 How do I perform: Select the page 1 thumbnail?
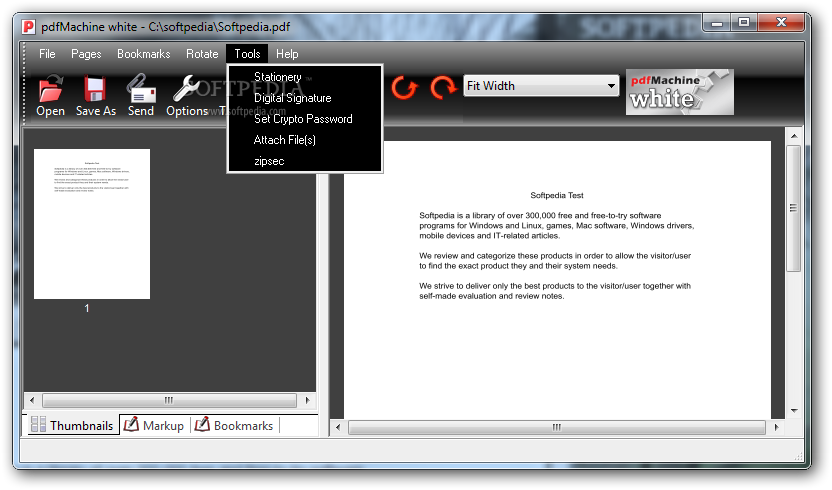coord(92,223)
